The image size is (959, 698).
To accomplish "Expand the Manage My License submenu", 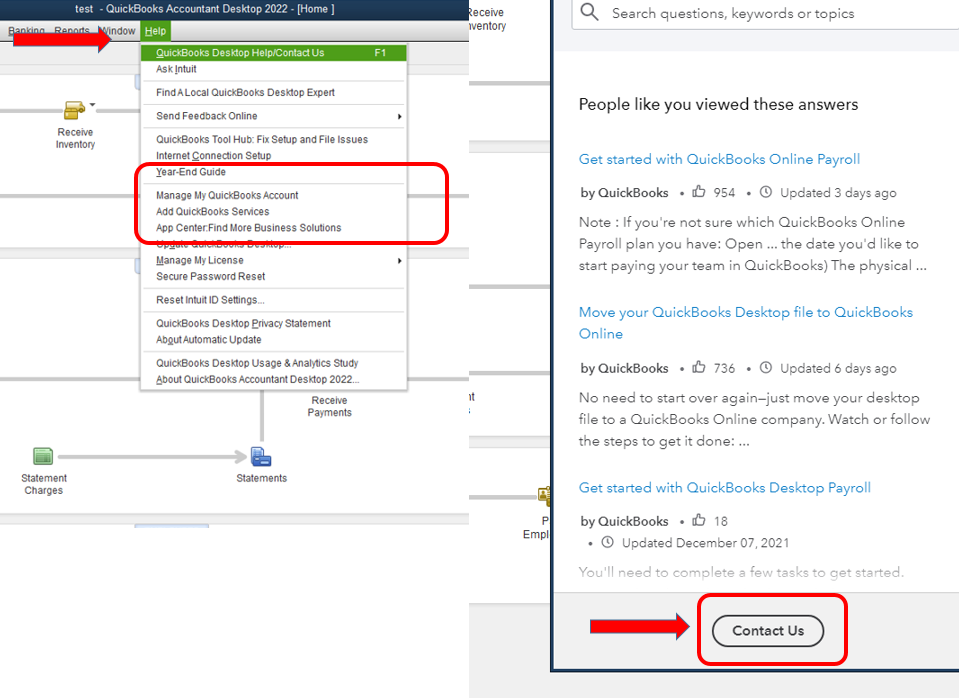I will (x=273, y=260).
